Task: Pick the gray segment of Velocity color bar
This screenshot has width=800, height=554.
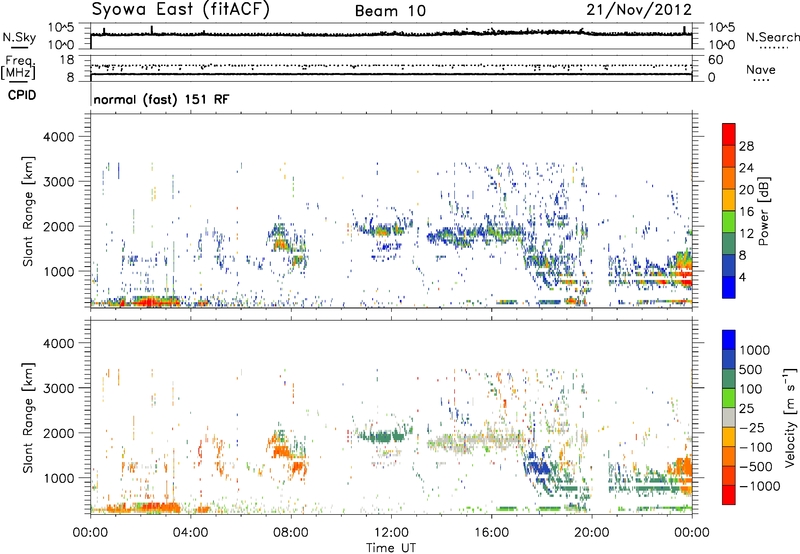Action: tap(729, 418)
